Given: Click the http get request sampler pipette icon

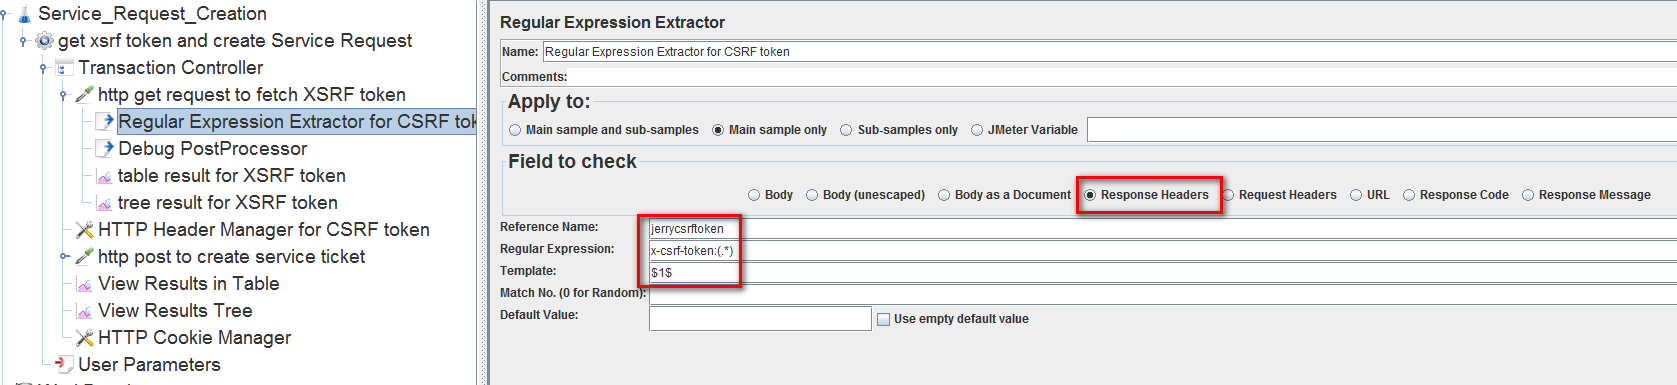Looking at the screenshot, I should tap(84, 95).
